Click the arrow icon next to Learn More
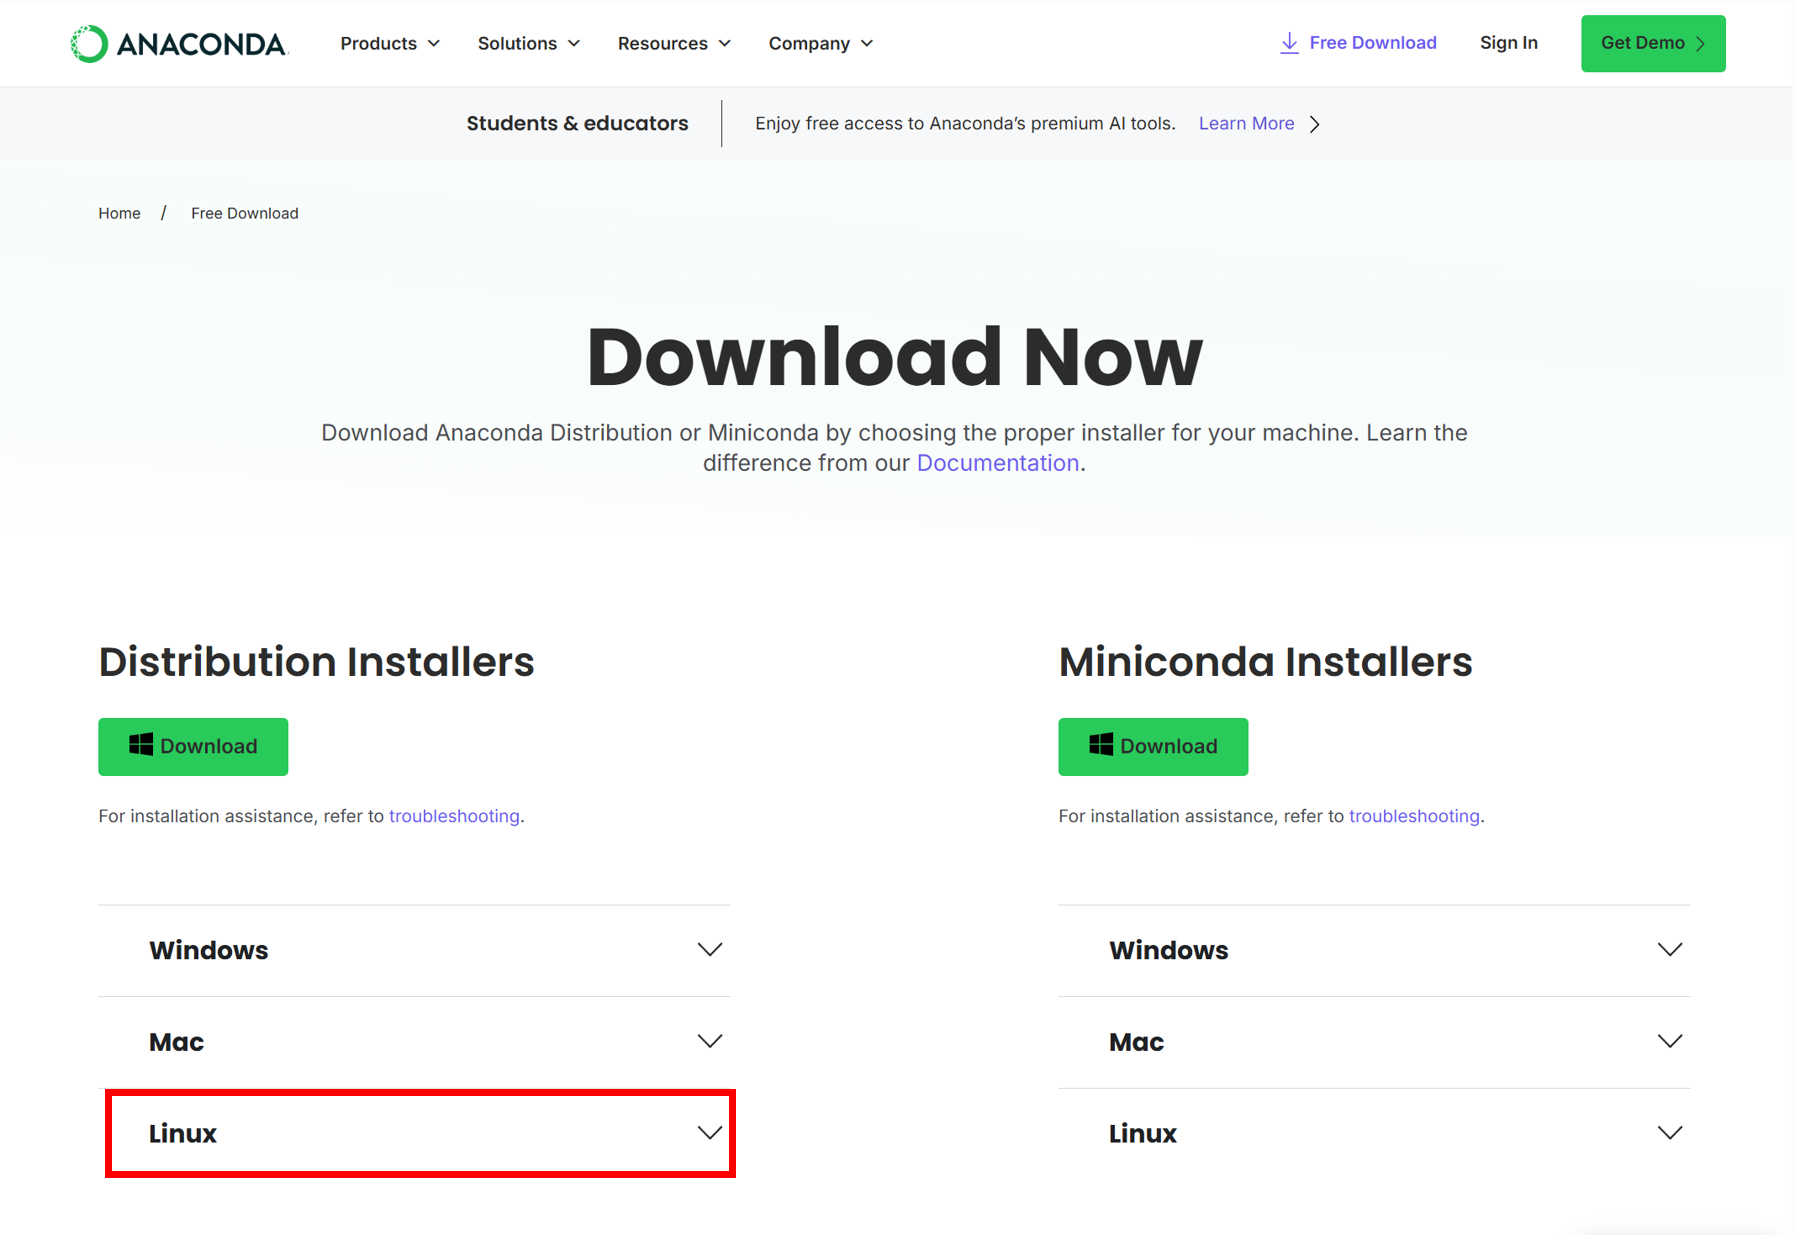Viewport: 1795px width, 1235px height. (1315, 124)
